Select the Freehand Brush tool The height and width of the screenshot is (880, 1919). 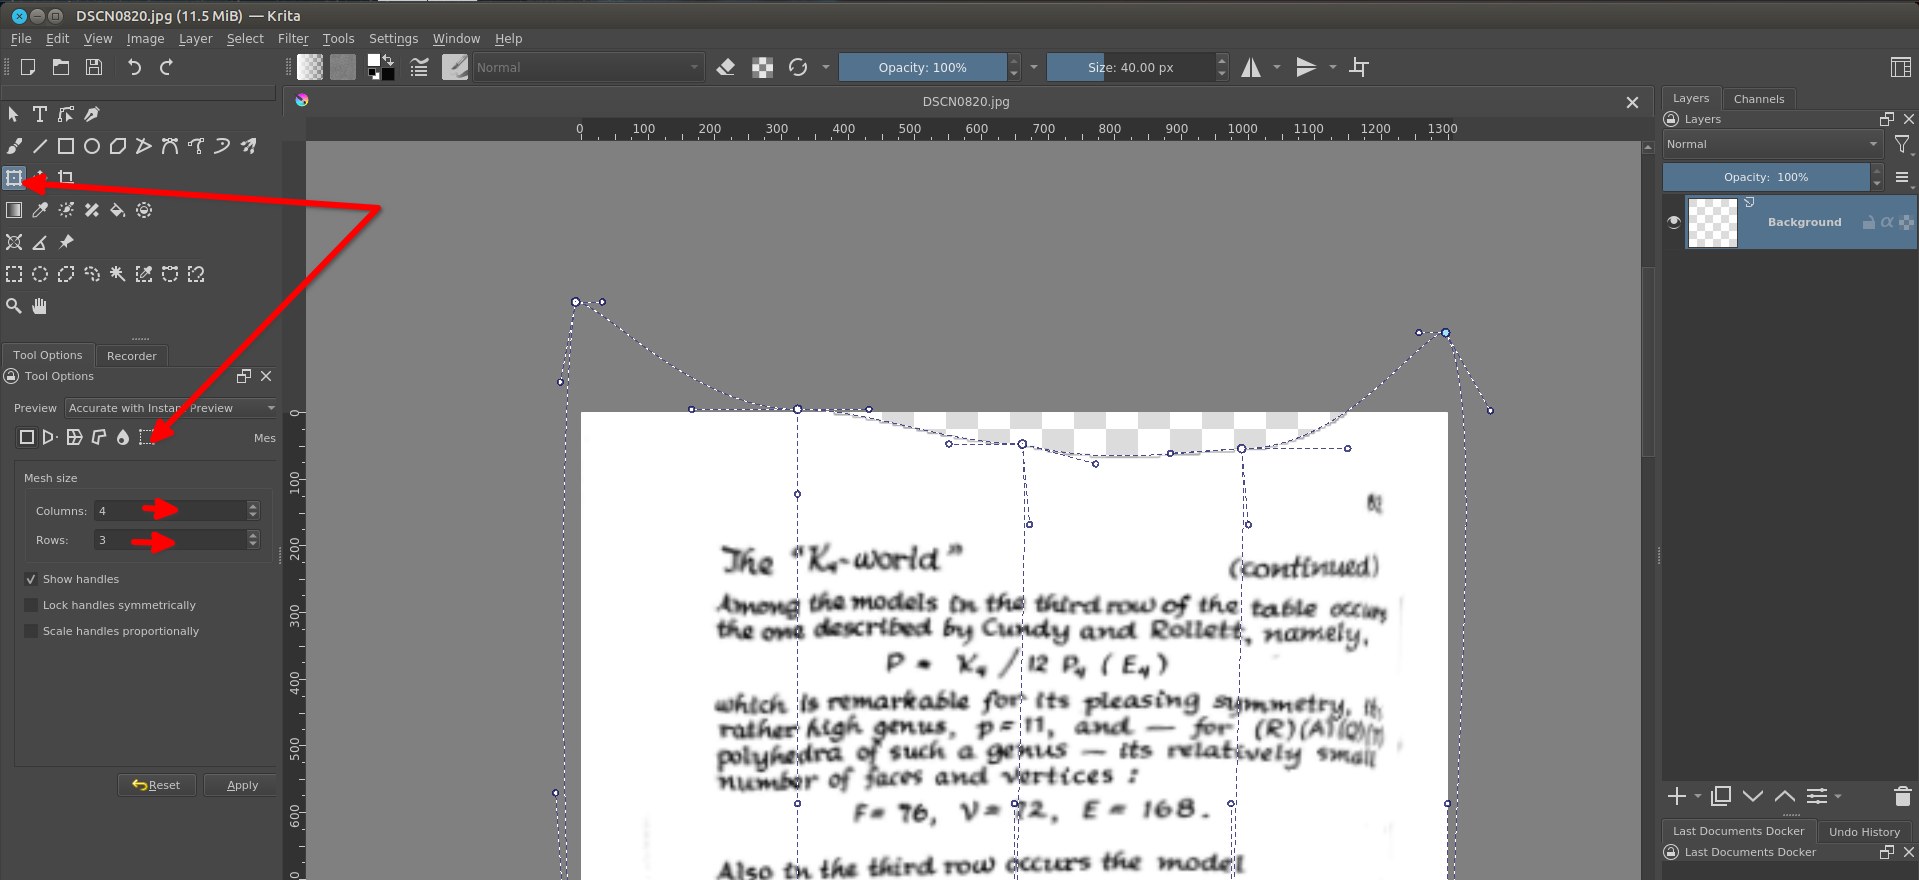point(14,146)
